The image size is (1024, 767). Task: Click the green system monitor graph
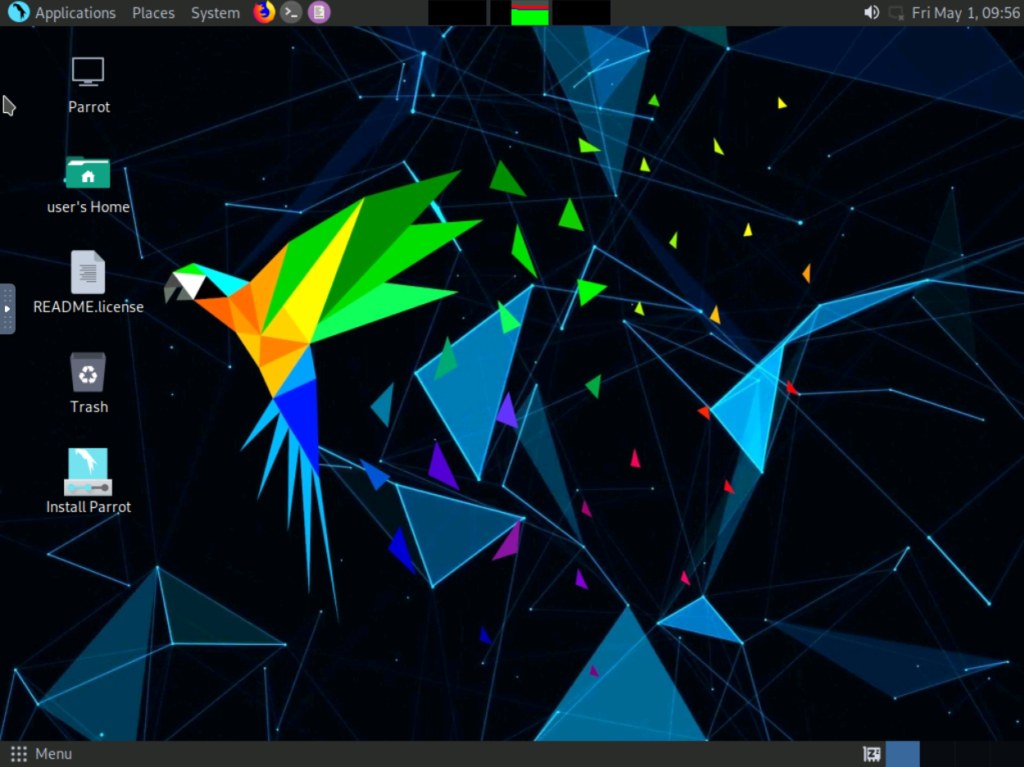click(x=530, y=14)
